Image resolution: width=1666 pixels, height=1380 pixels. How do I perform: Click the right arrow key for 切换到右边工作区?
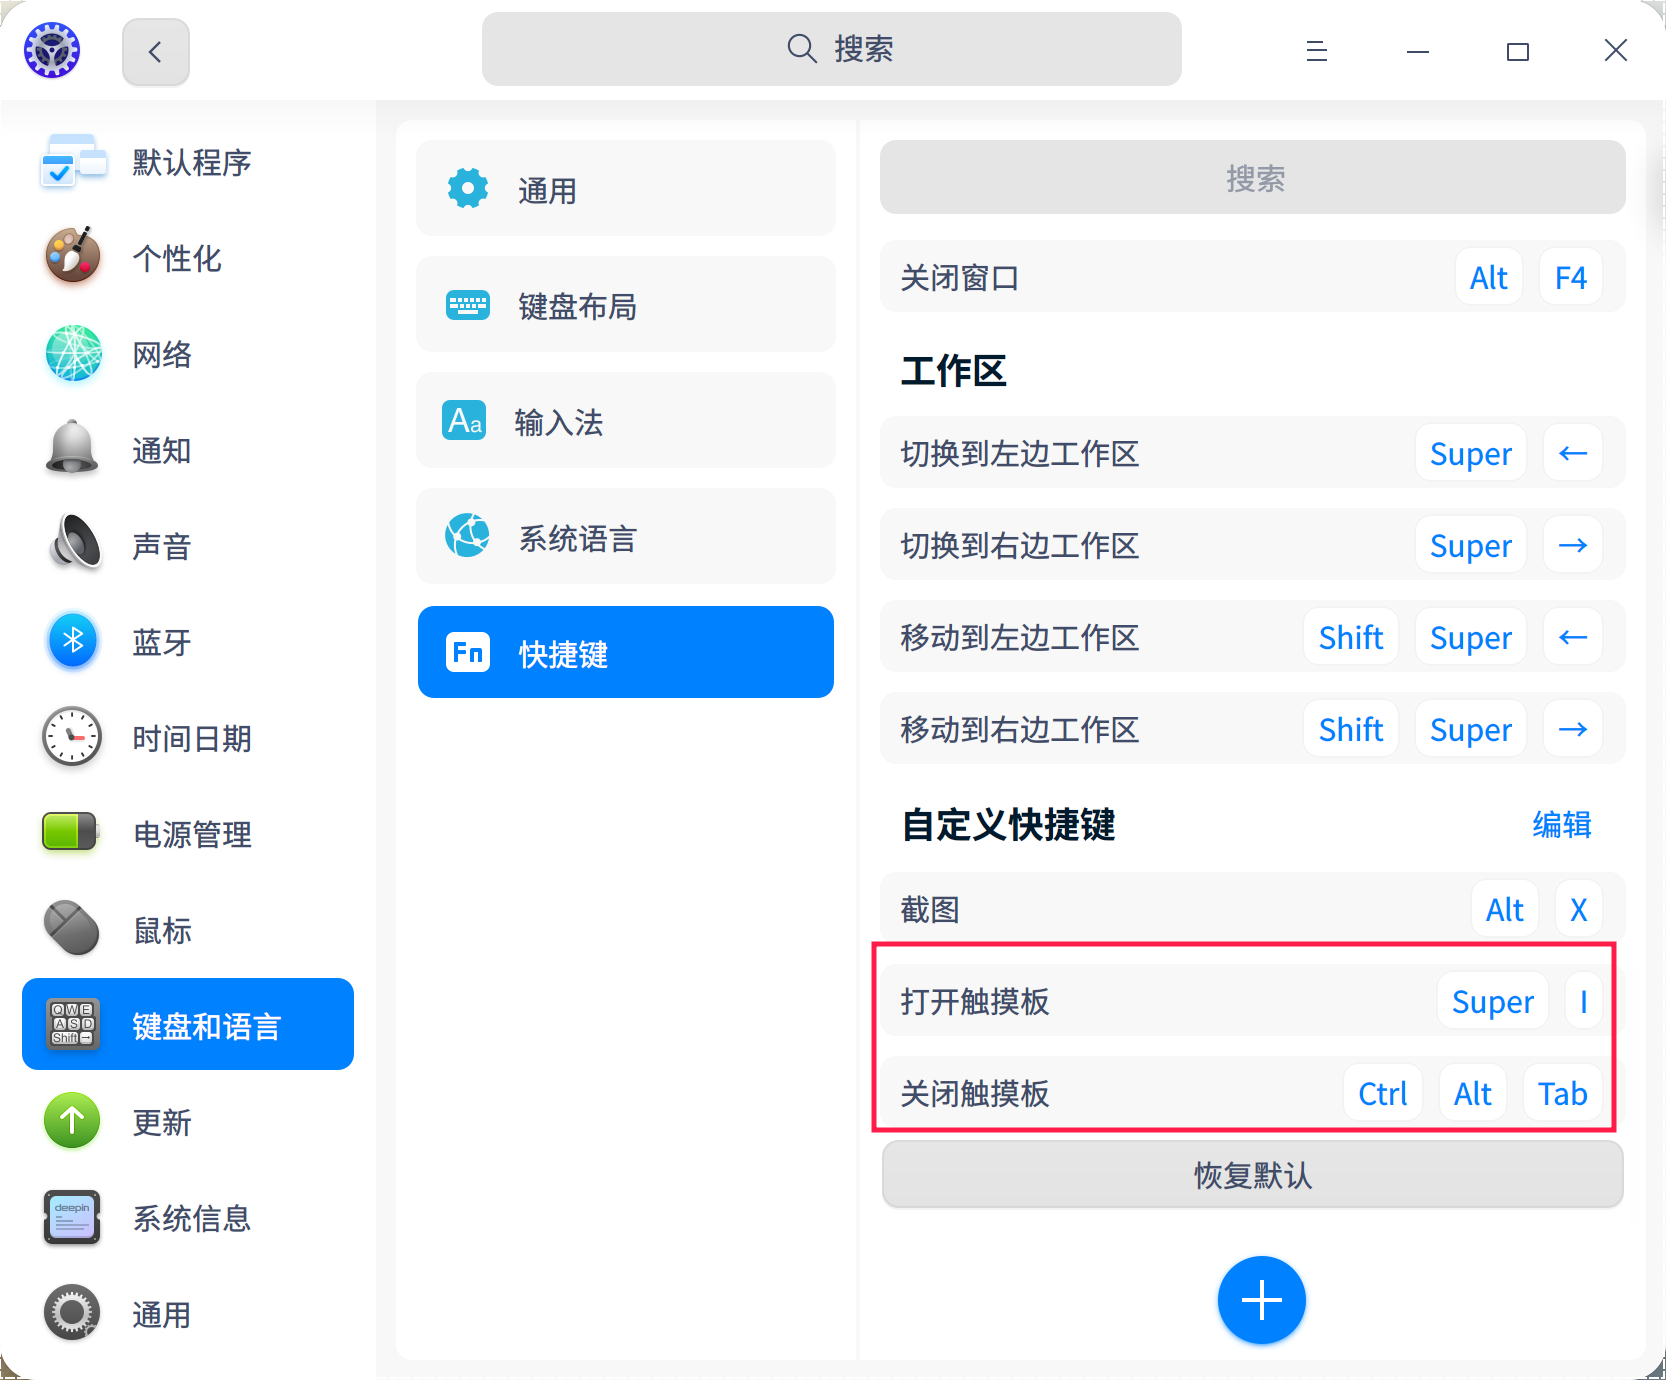tap(1573, 545)
